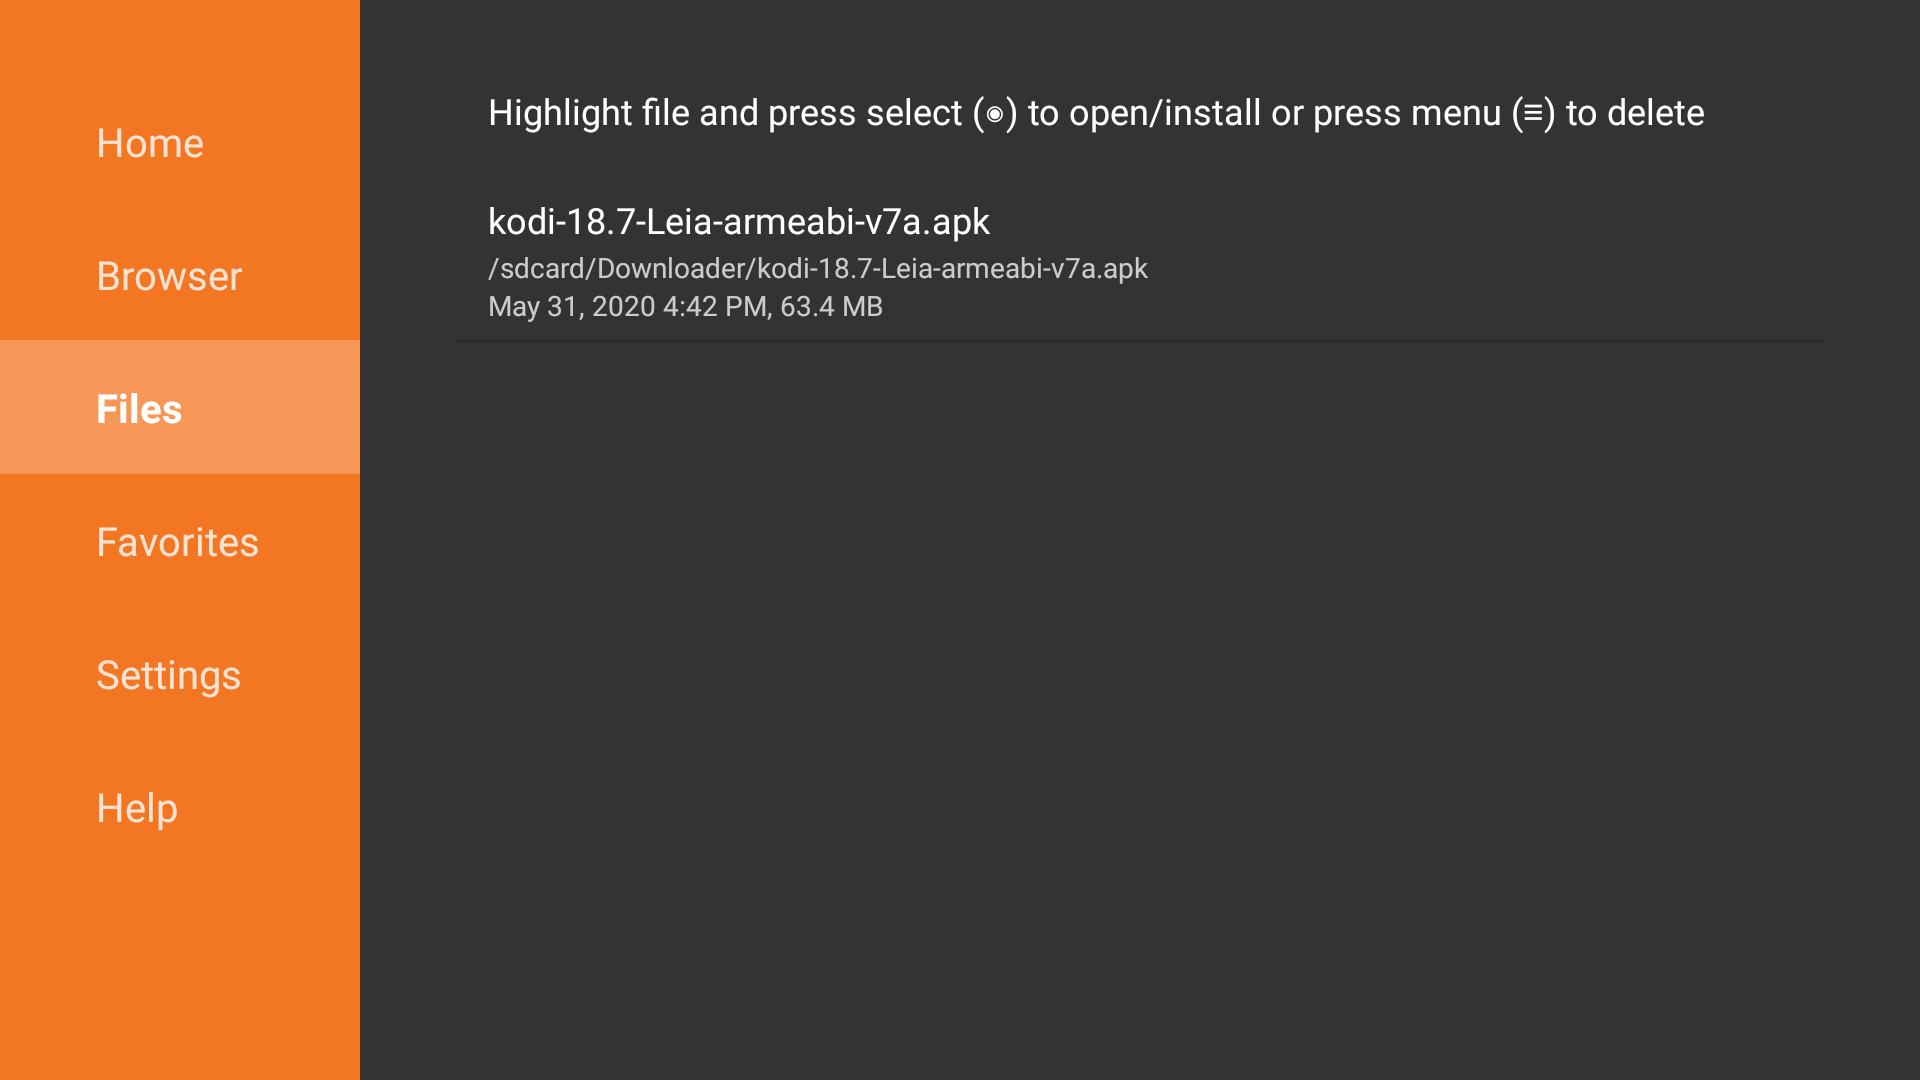Click the 'to delete' instruction text
The width and height of the screenshot is (1920, 1080).
click(x=1634, y=113)
